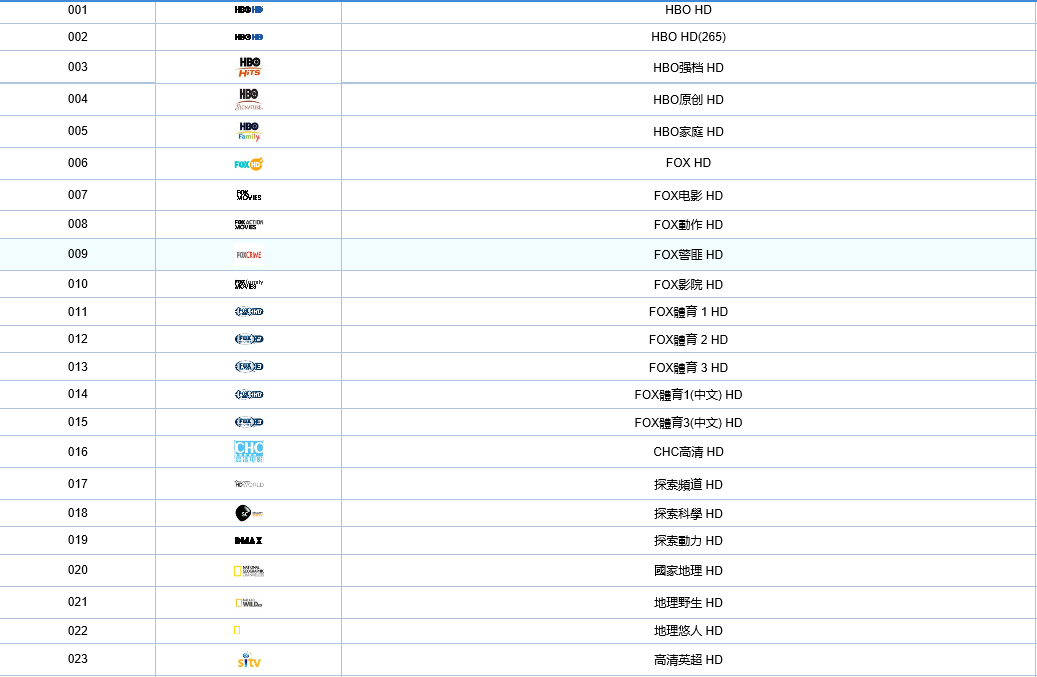Click channel number '016'
This screenshot has height=677, width=1037.
(77, 452)
